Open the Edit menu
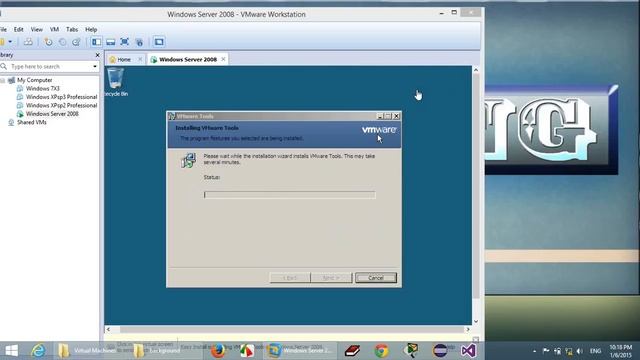Screen dimensions: 640x360 coord(18,29)
